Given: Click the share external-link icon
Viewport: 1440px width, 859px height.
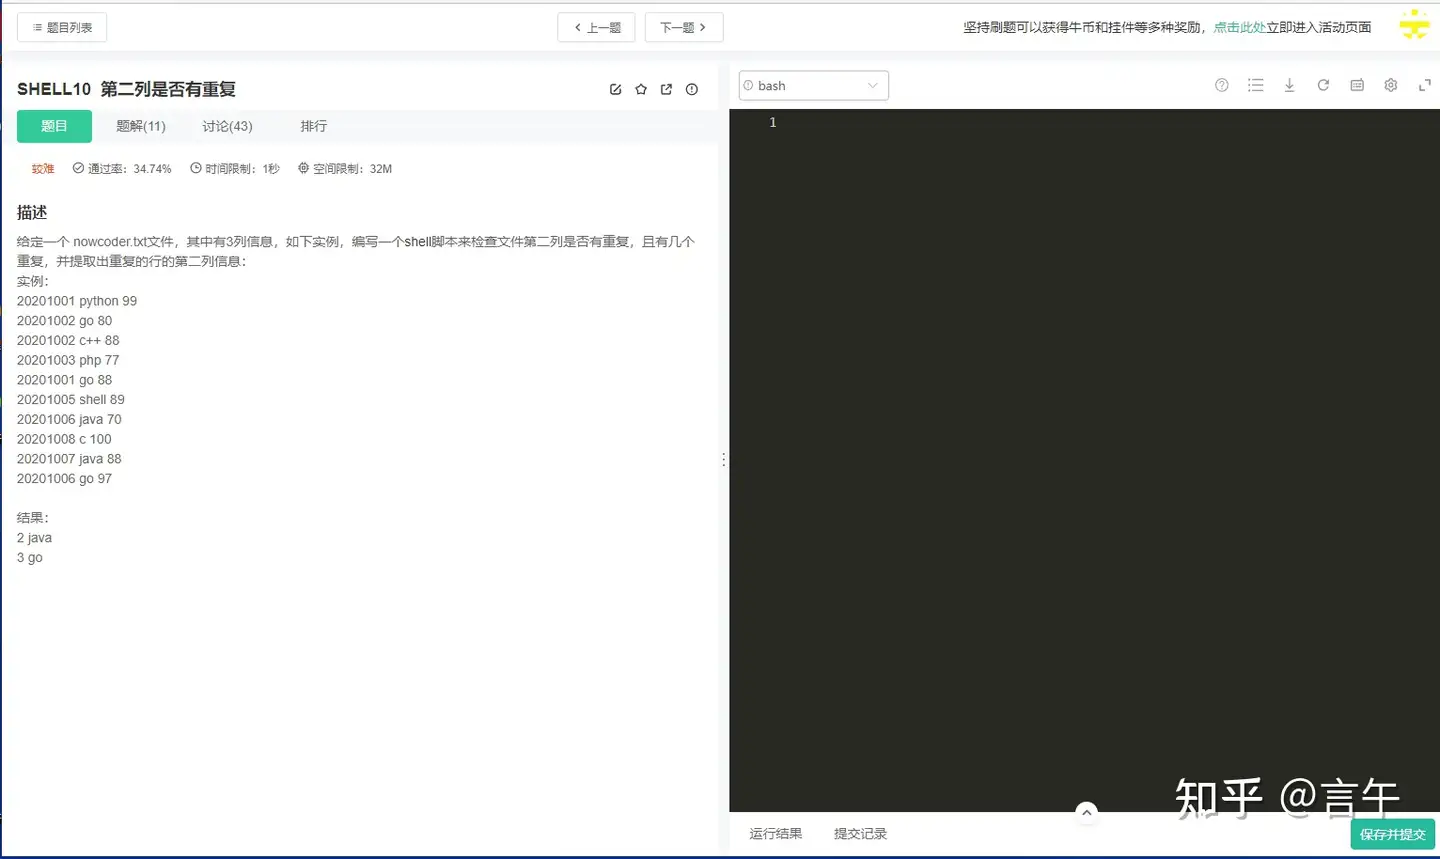Looking at the screenshot, I should click(x=666, y=89).
